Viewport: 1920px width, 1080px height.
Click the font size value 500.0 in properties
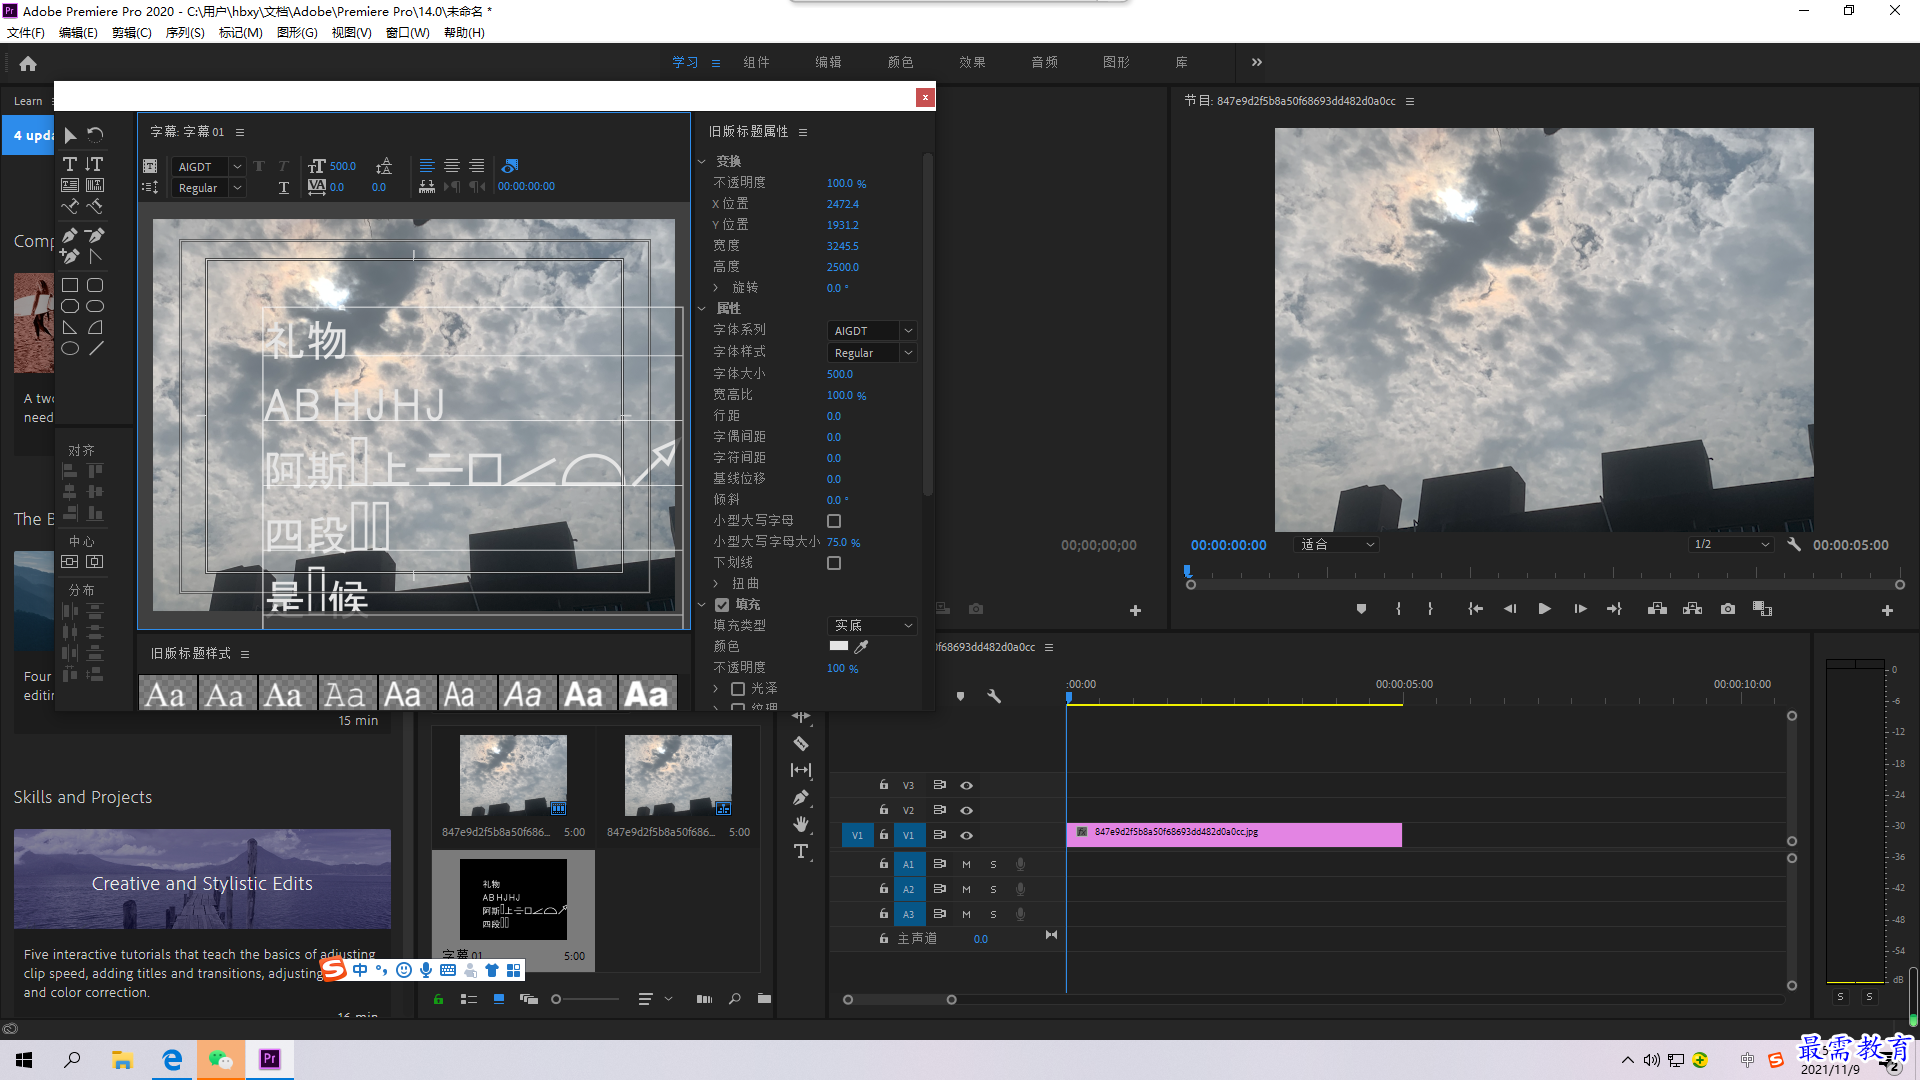840,374
